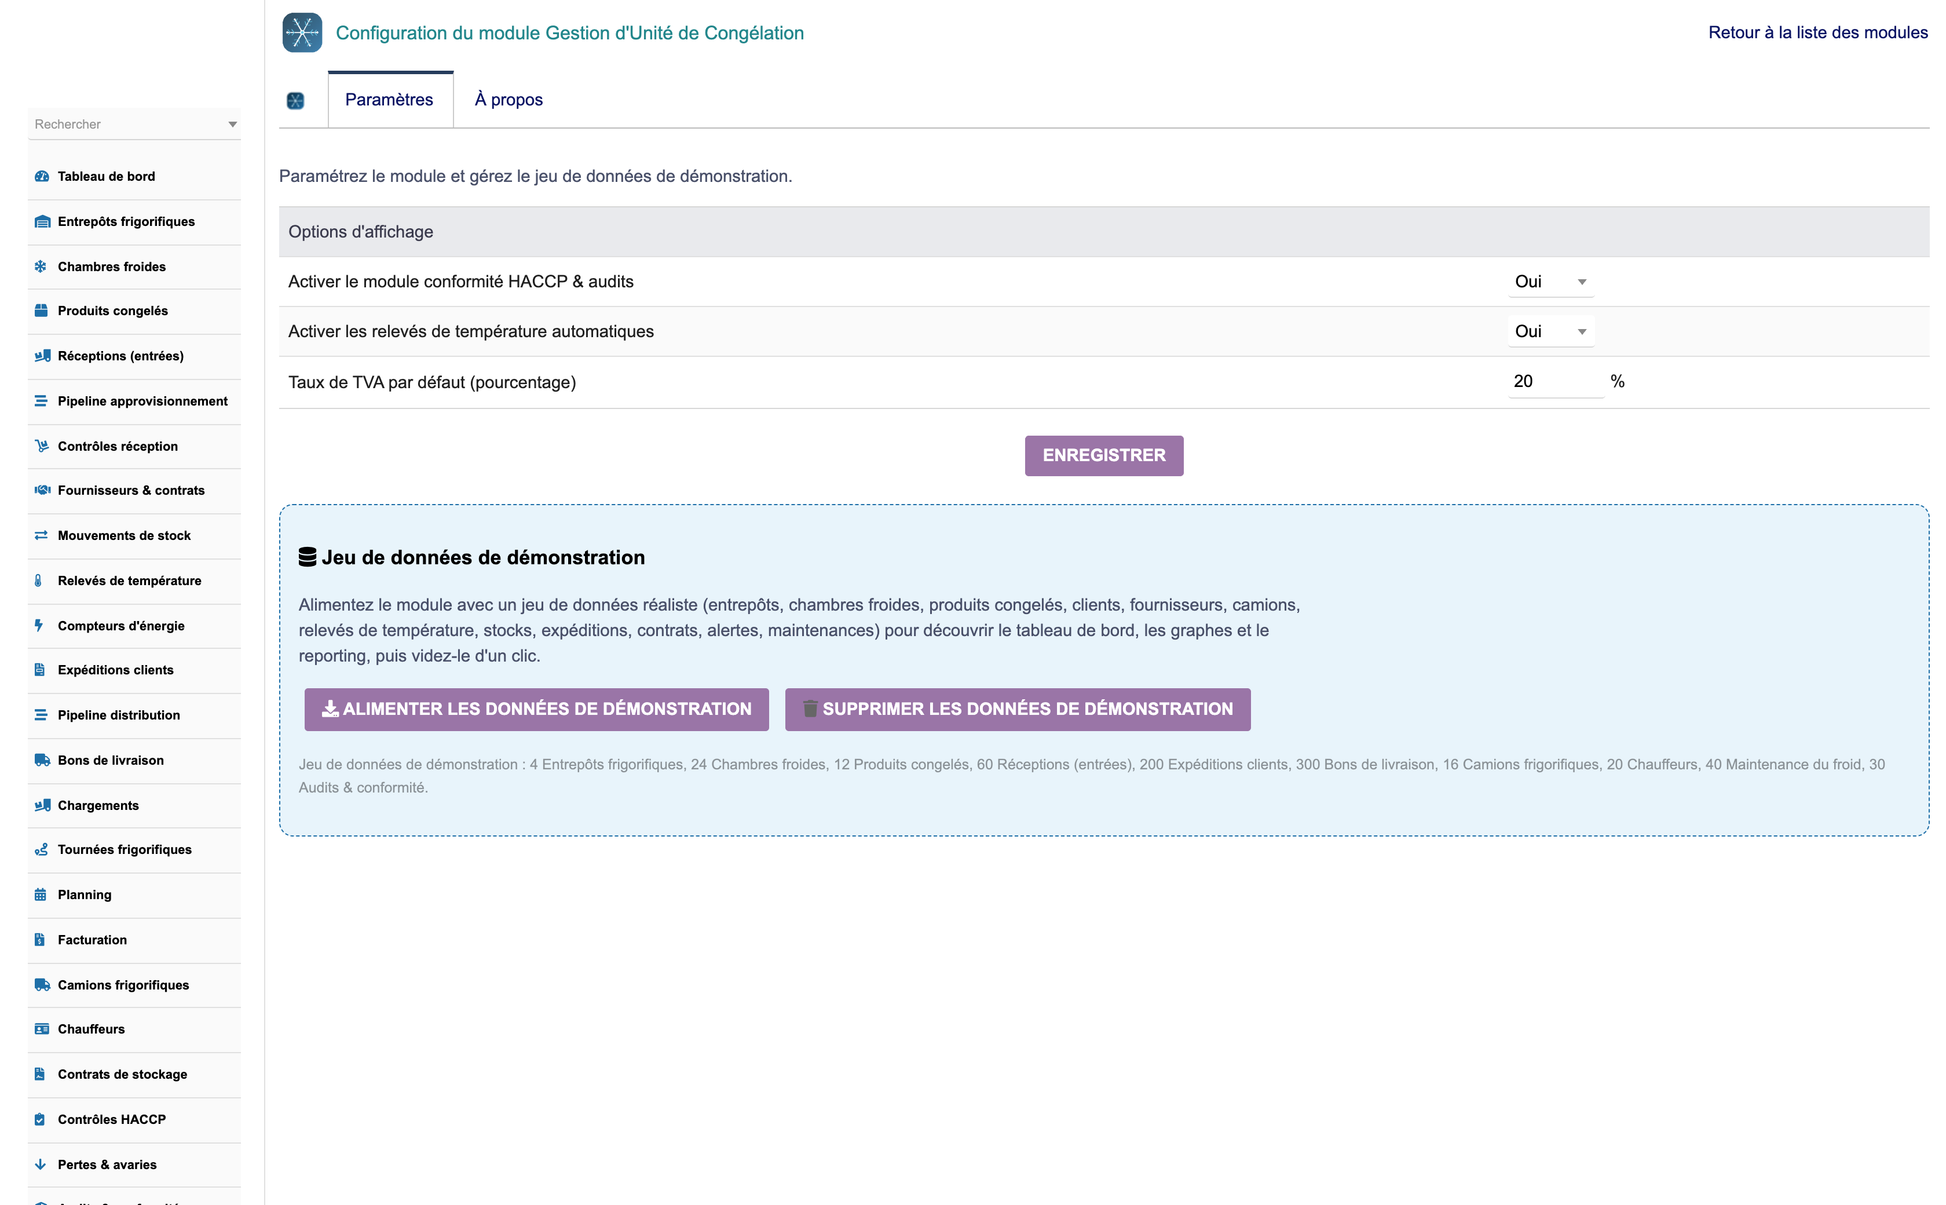The height and width of the screenshot is (1205, 1946).
Task: Open Contrats de stockage menu entry
Action: tap(122, 1074)
